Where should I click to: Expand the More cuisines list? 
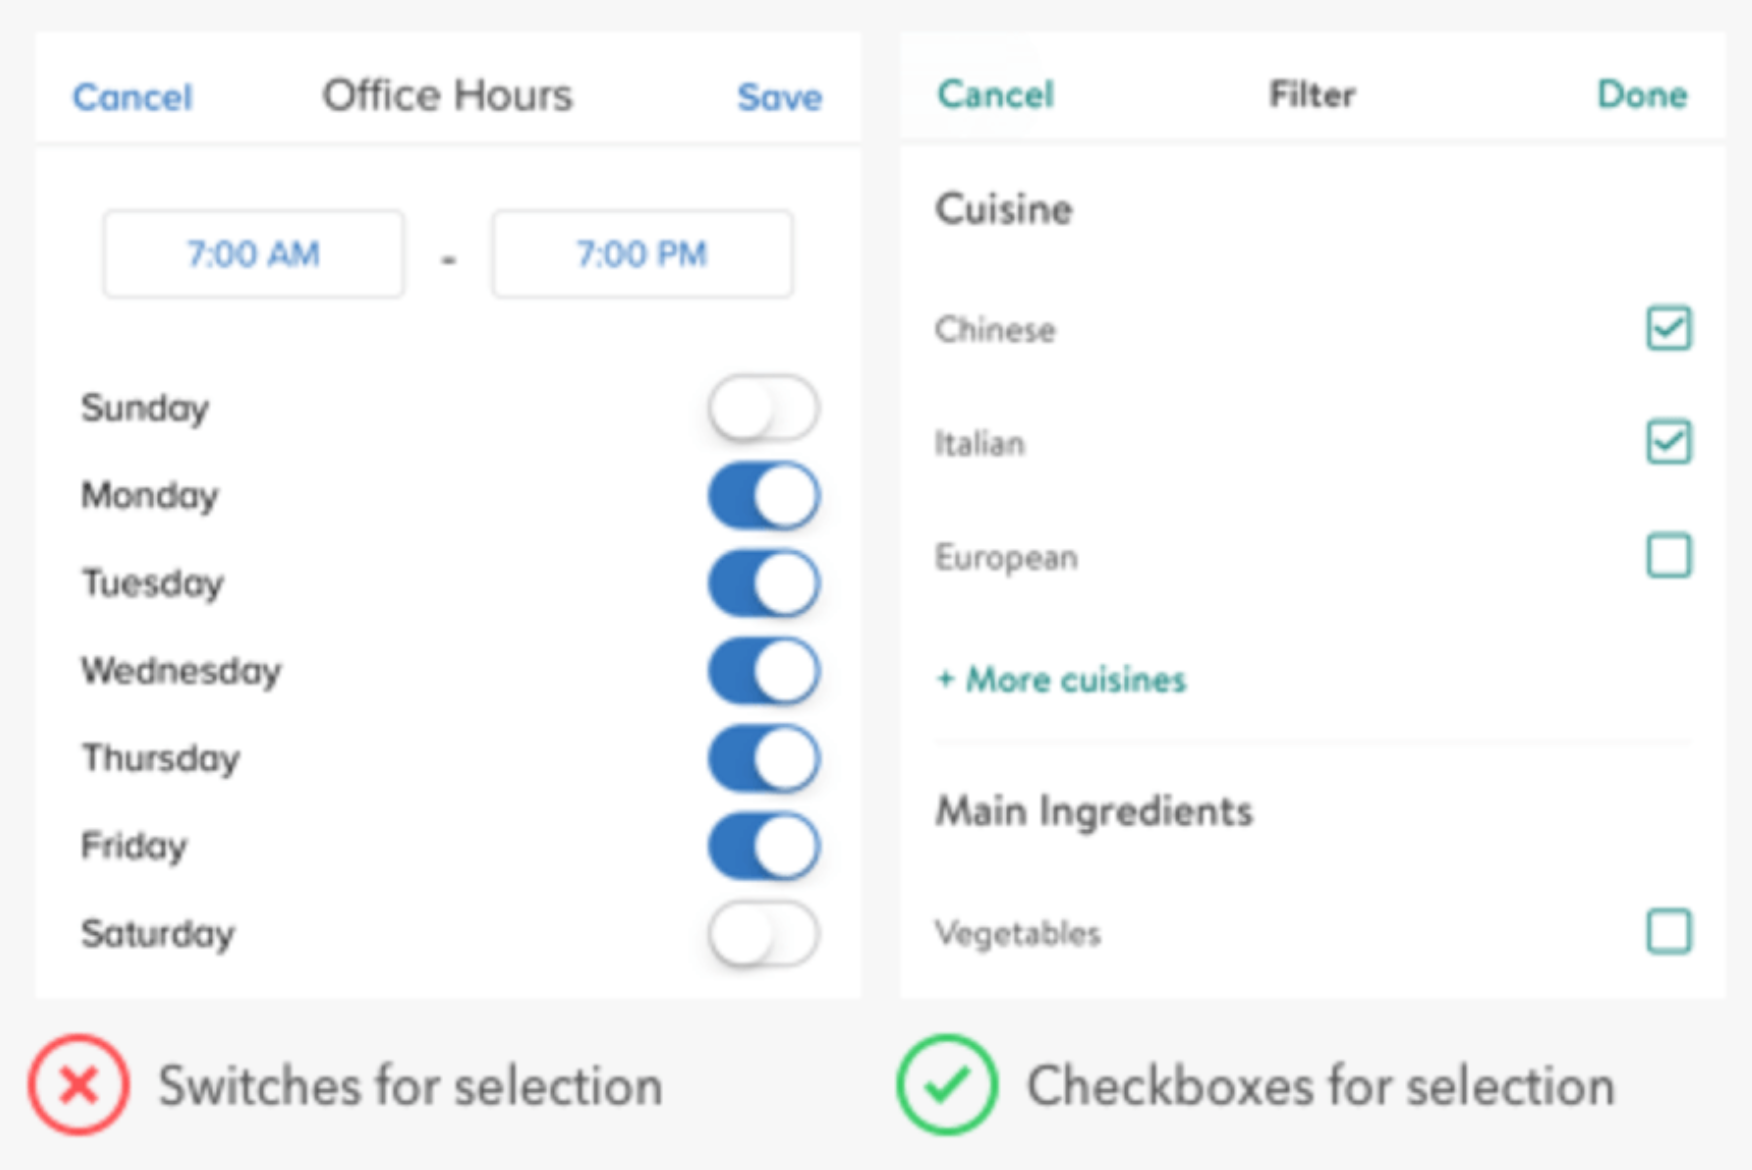(x=1061, y=680)
